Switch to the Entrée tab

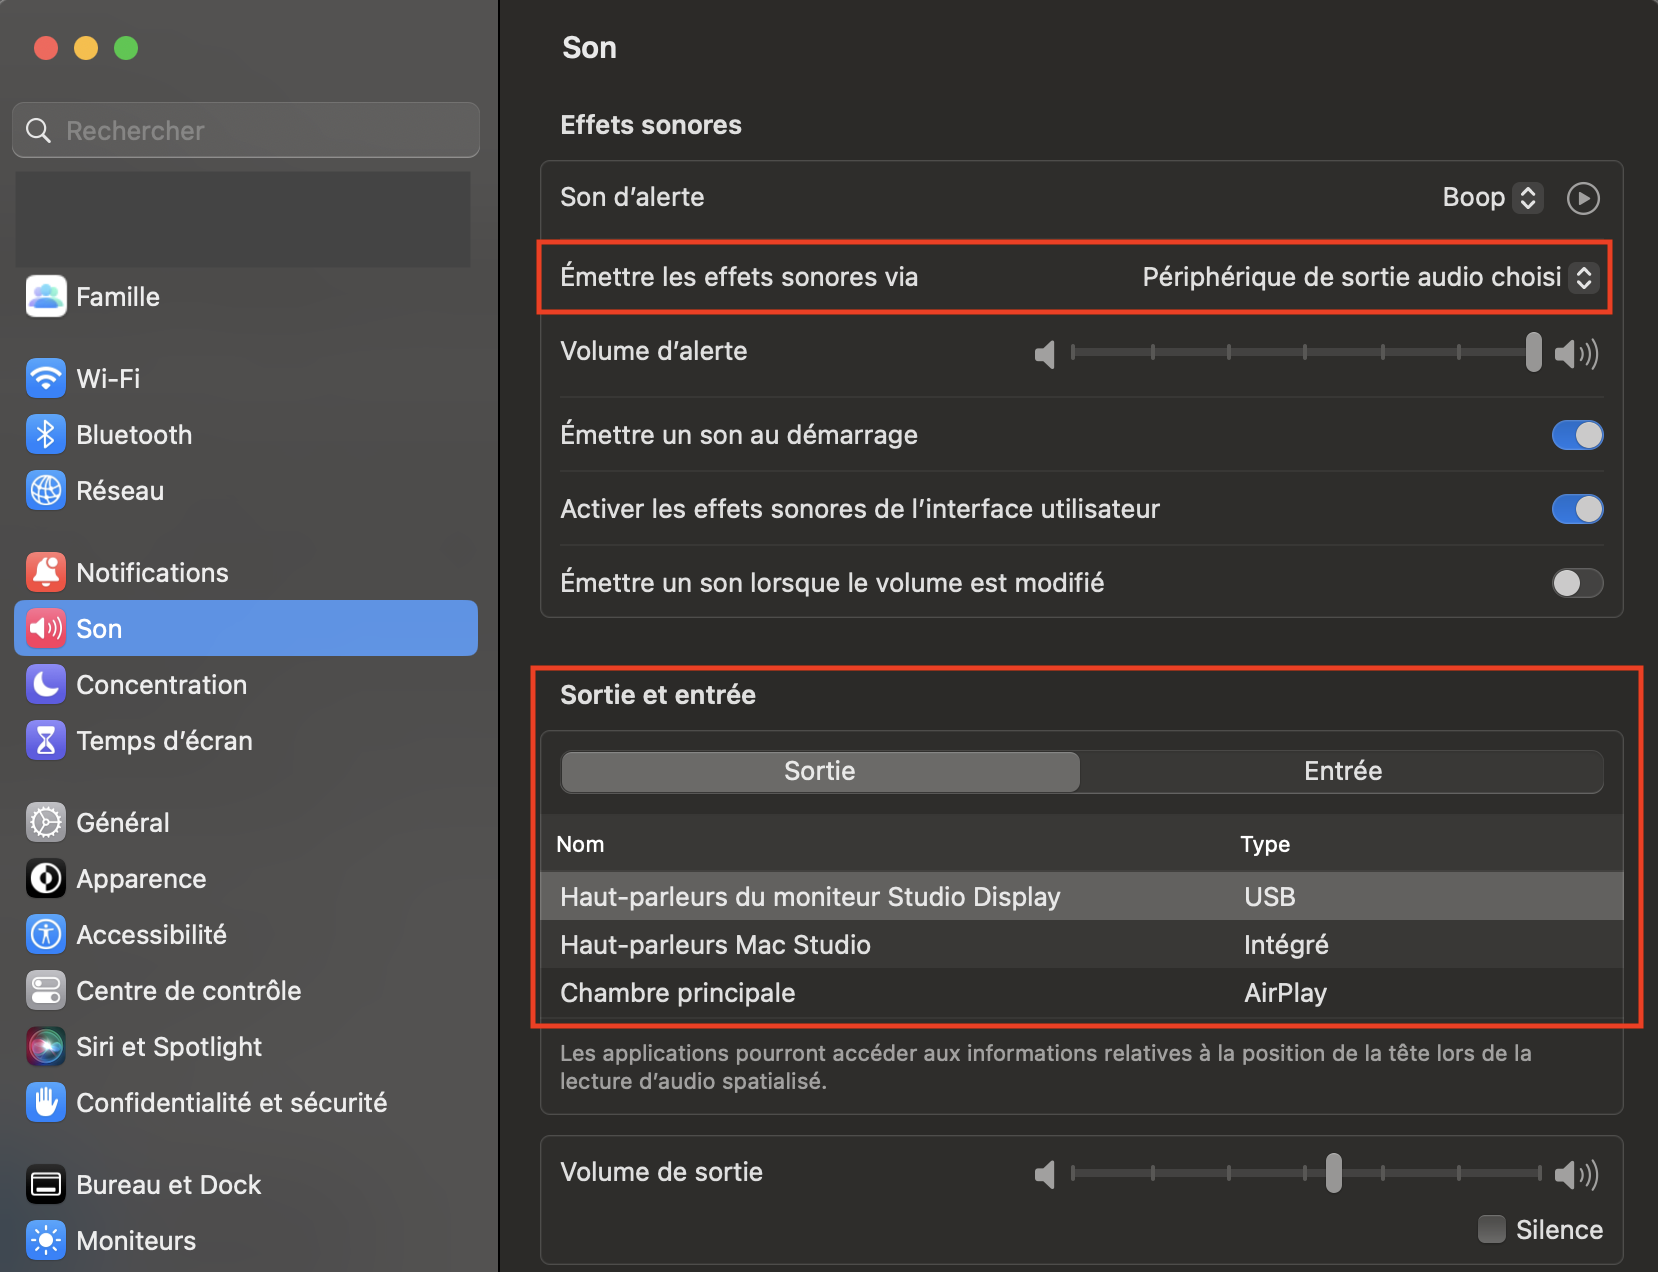(x=1342, y=771)
